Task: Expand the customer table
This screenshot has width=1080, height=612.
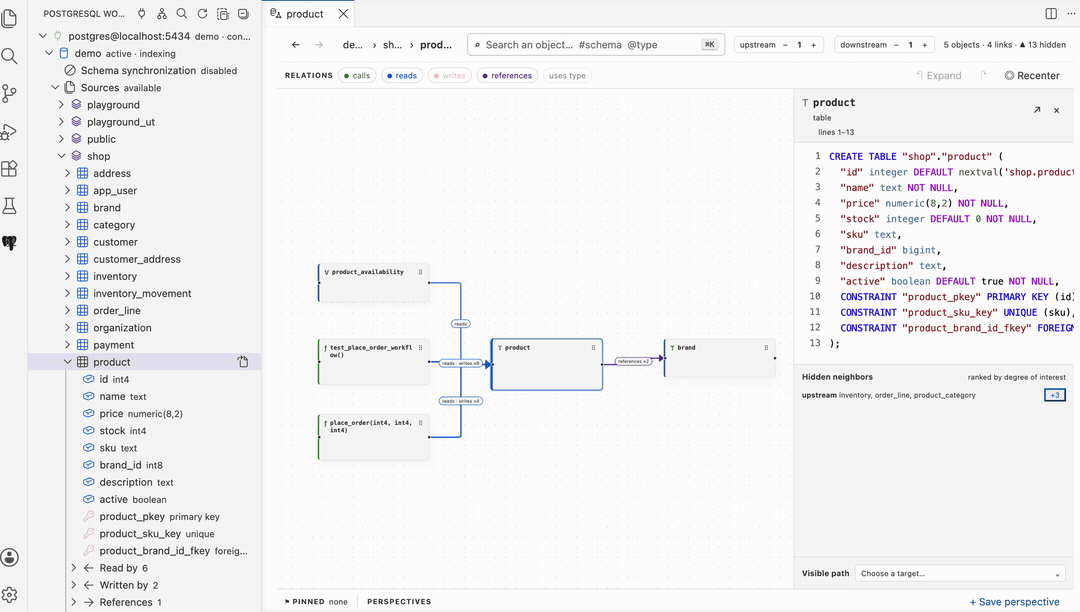Action: (68, 242)
